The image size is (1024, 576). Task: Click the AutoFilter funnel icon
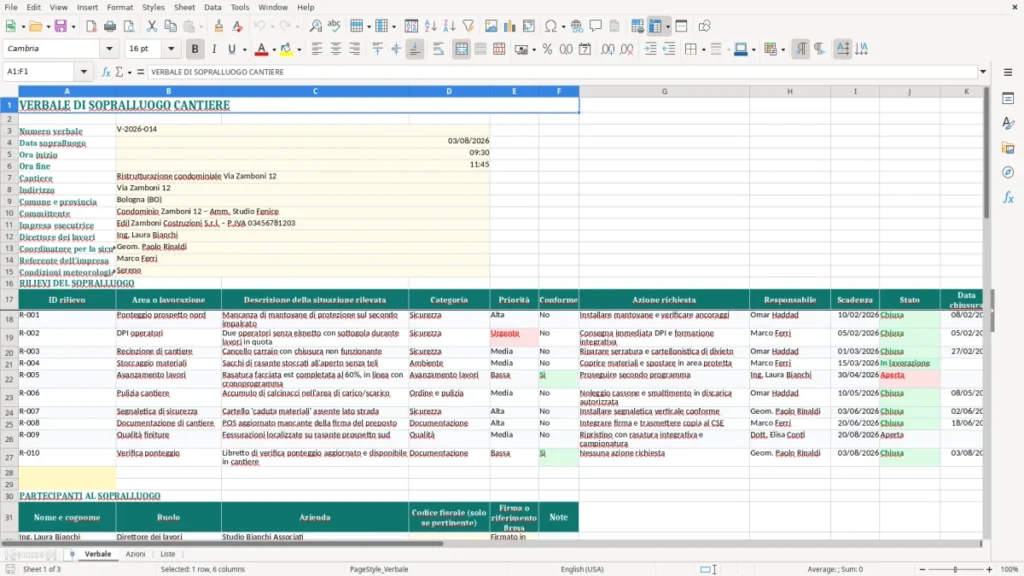(468, 26)
